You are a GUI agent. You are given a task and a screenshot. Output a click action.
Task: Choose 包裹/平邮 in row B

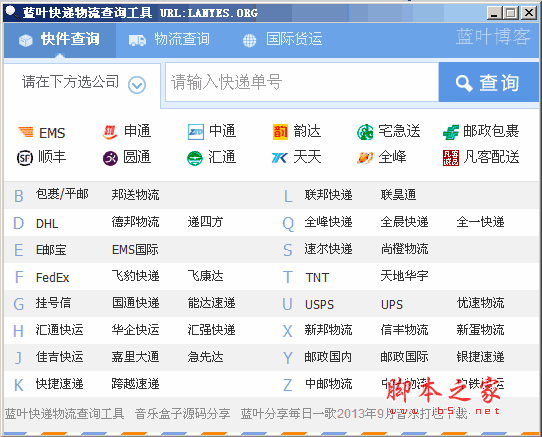(62, 194)
